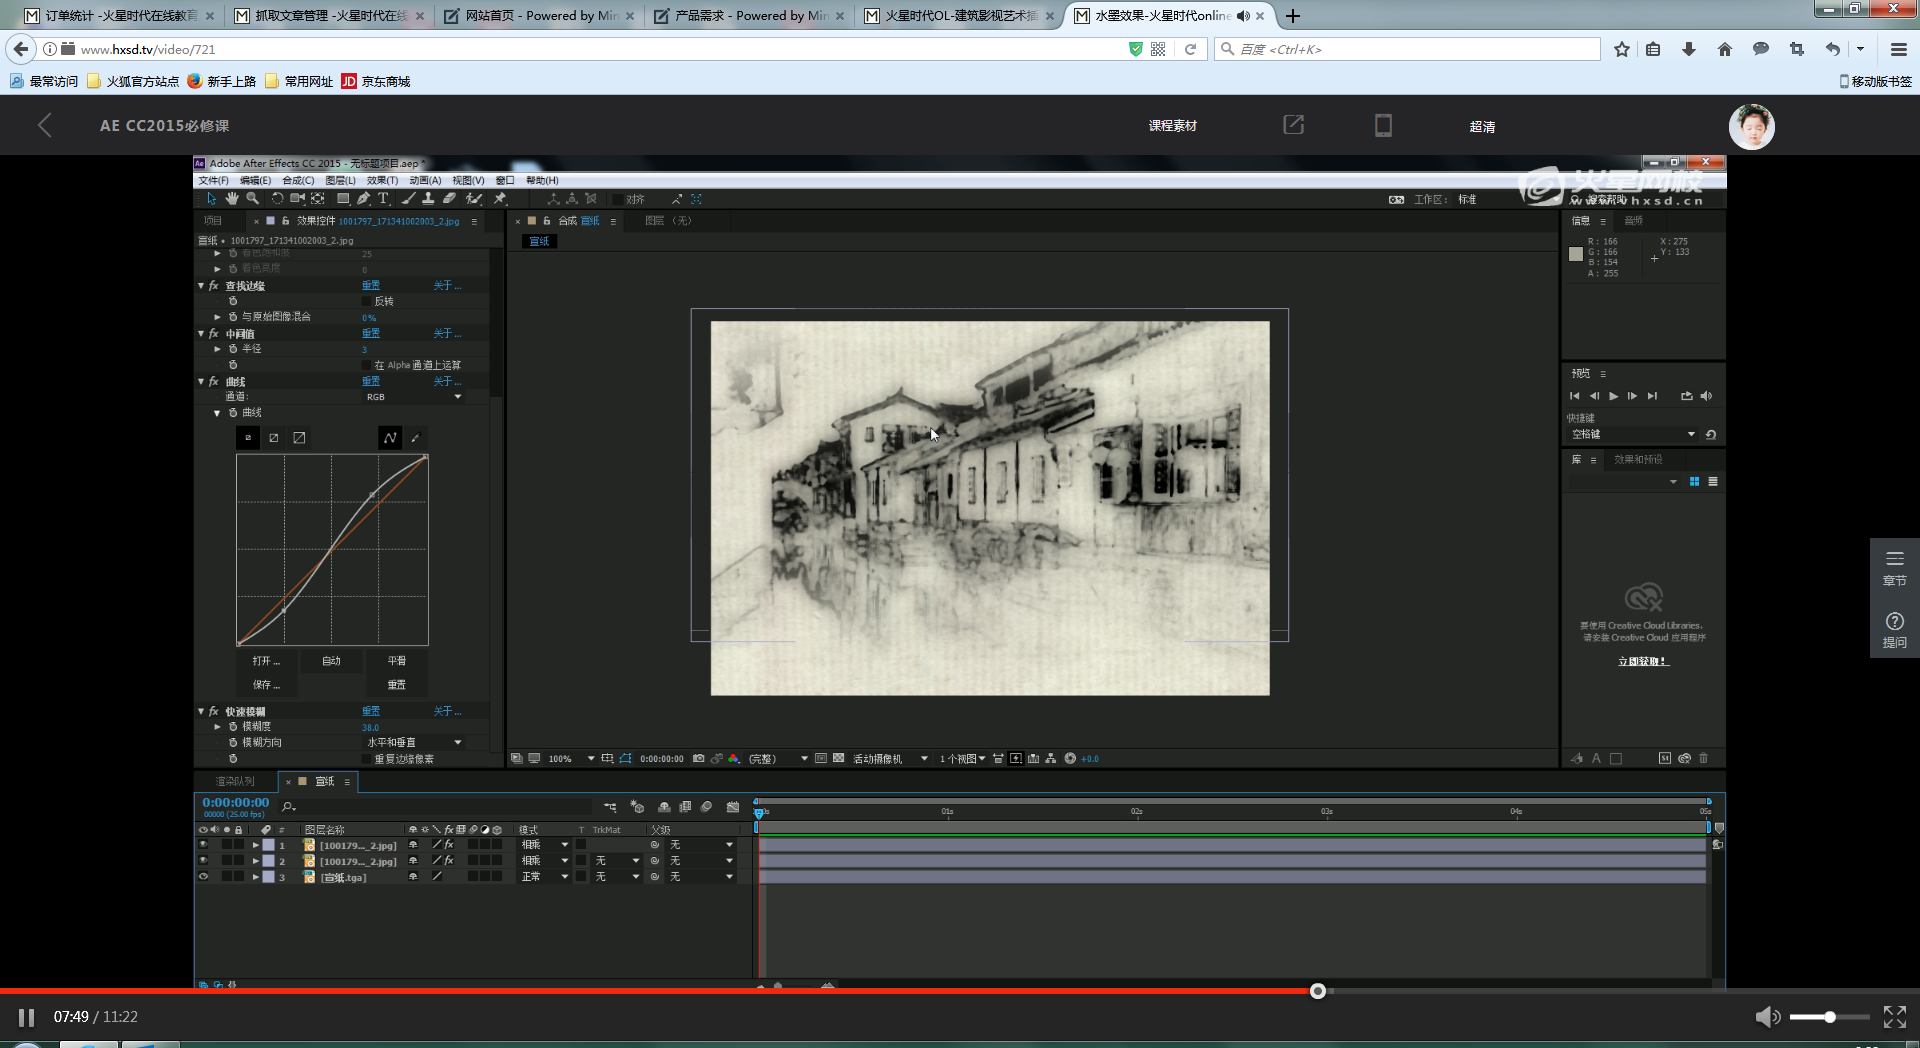The height and width of the screenshot is (1048, 1920).
Task: Select the After Effects Pen tool
Action: [x=364, y=198]
